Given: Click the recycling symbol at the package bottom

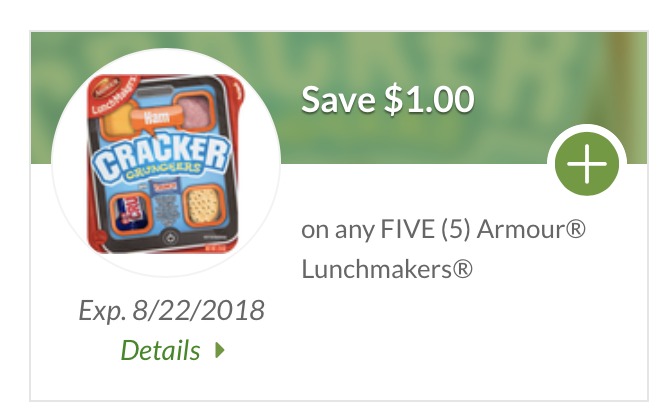Looking at the screenshot, I should click(170, 238).
